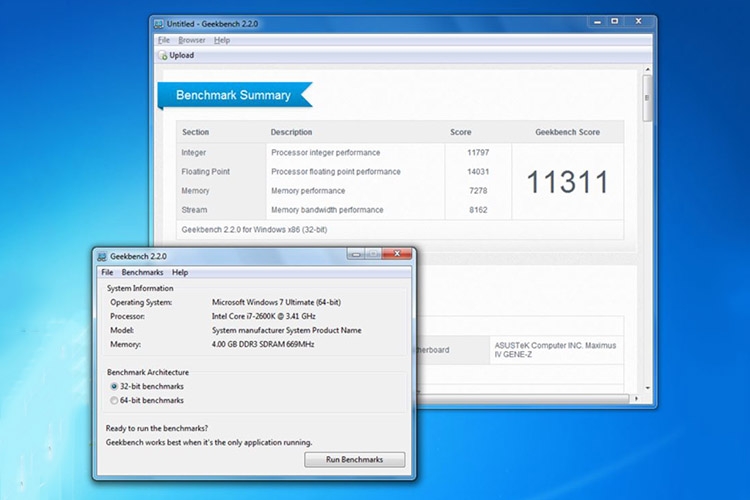Screen dimensions: 750x500
Task: Click the Benchmark Summary banner heading
Action: click(233, 95)
